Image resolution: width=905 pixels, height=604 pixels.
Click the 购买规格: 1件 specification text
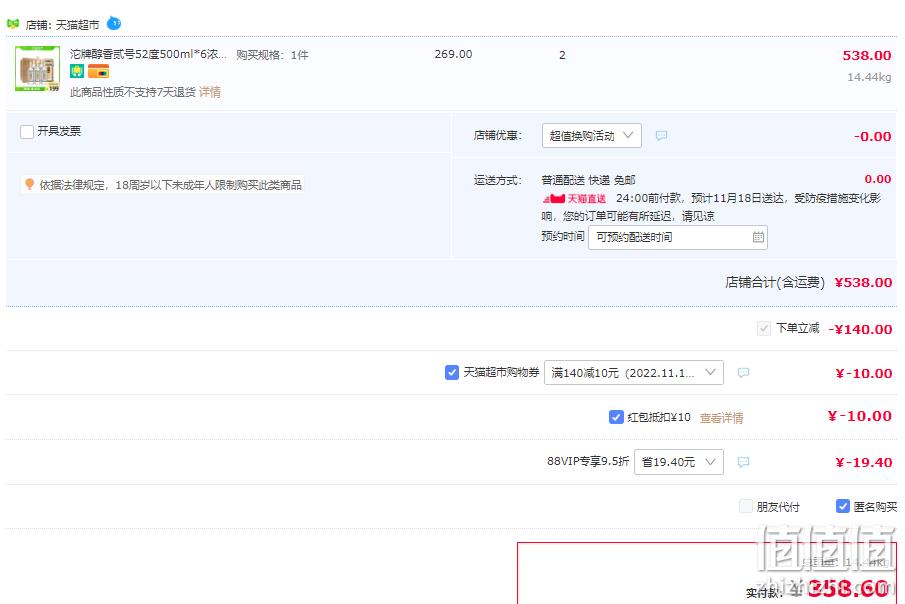[x=272, y=55]
